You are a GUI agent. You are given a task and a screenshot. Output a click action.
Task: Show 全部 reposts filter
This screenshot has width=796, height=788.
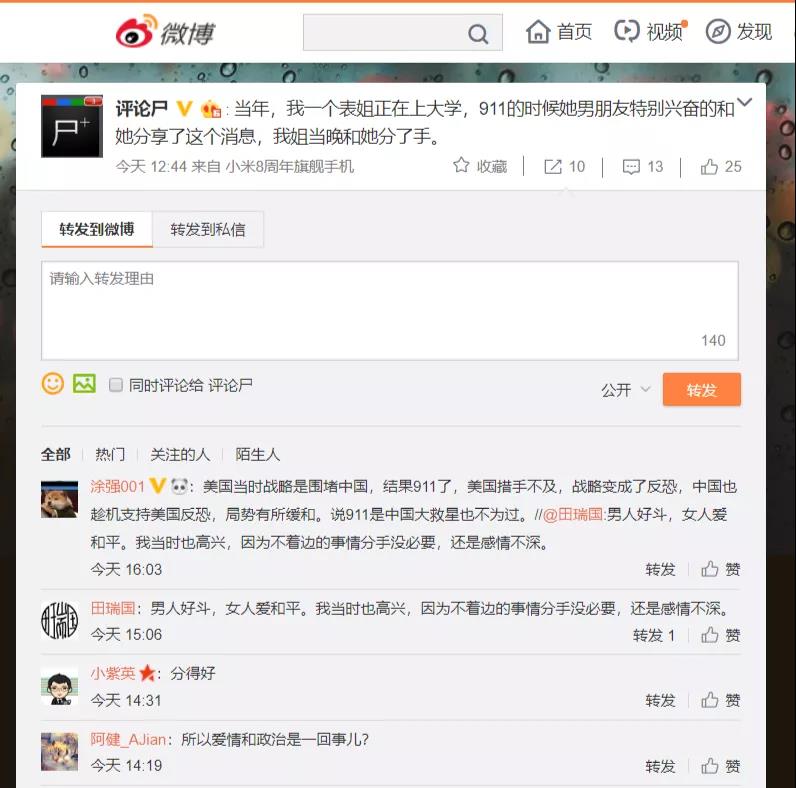(55, 454)
